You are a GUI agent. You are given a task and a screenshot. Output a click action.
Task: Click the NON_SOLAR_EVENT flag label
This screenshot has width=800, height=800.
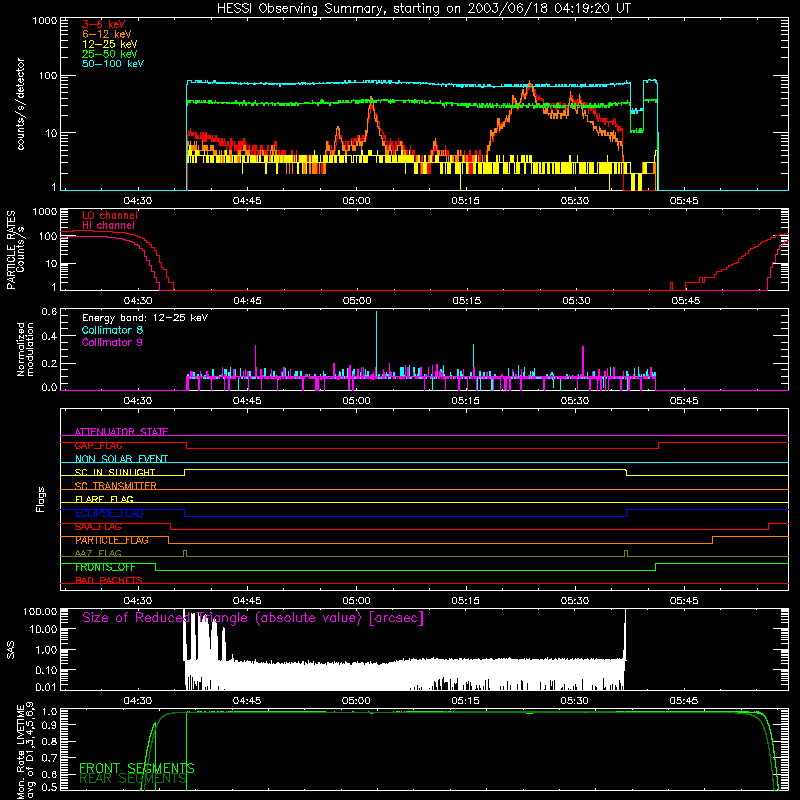(x=121, y=459)
